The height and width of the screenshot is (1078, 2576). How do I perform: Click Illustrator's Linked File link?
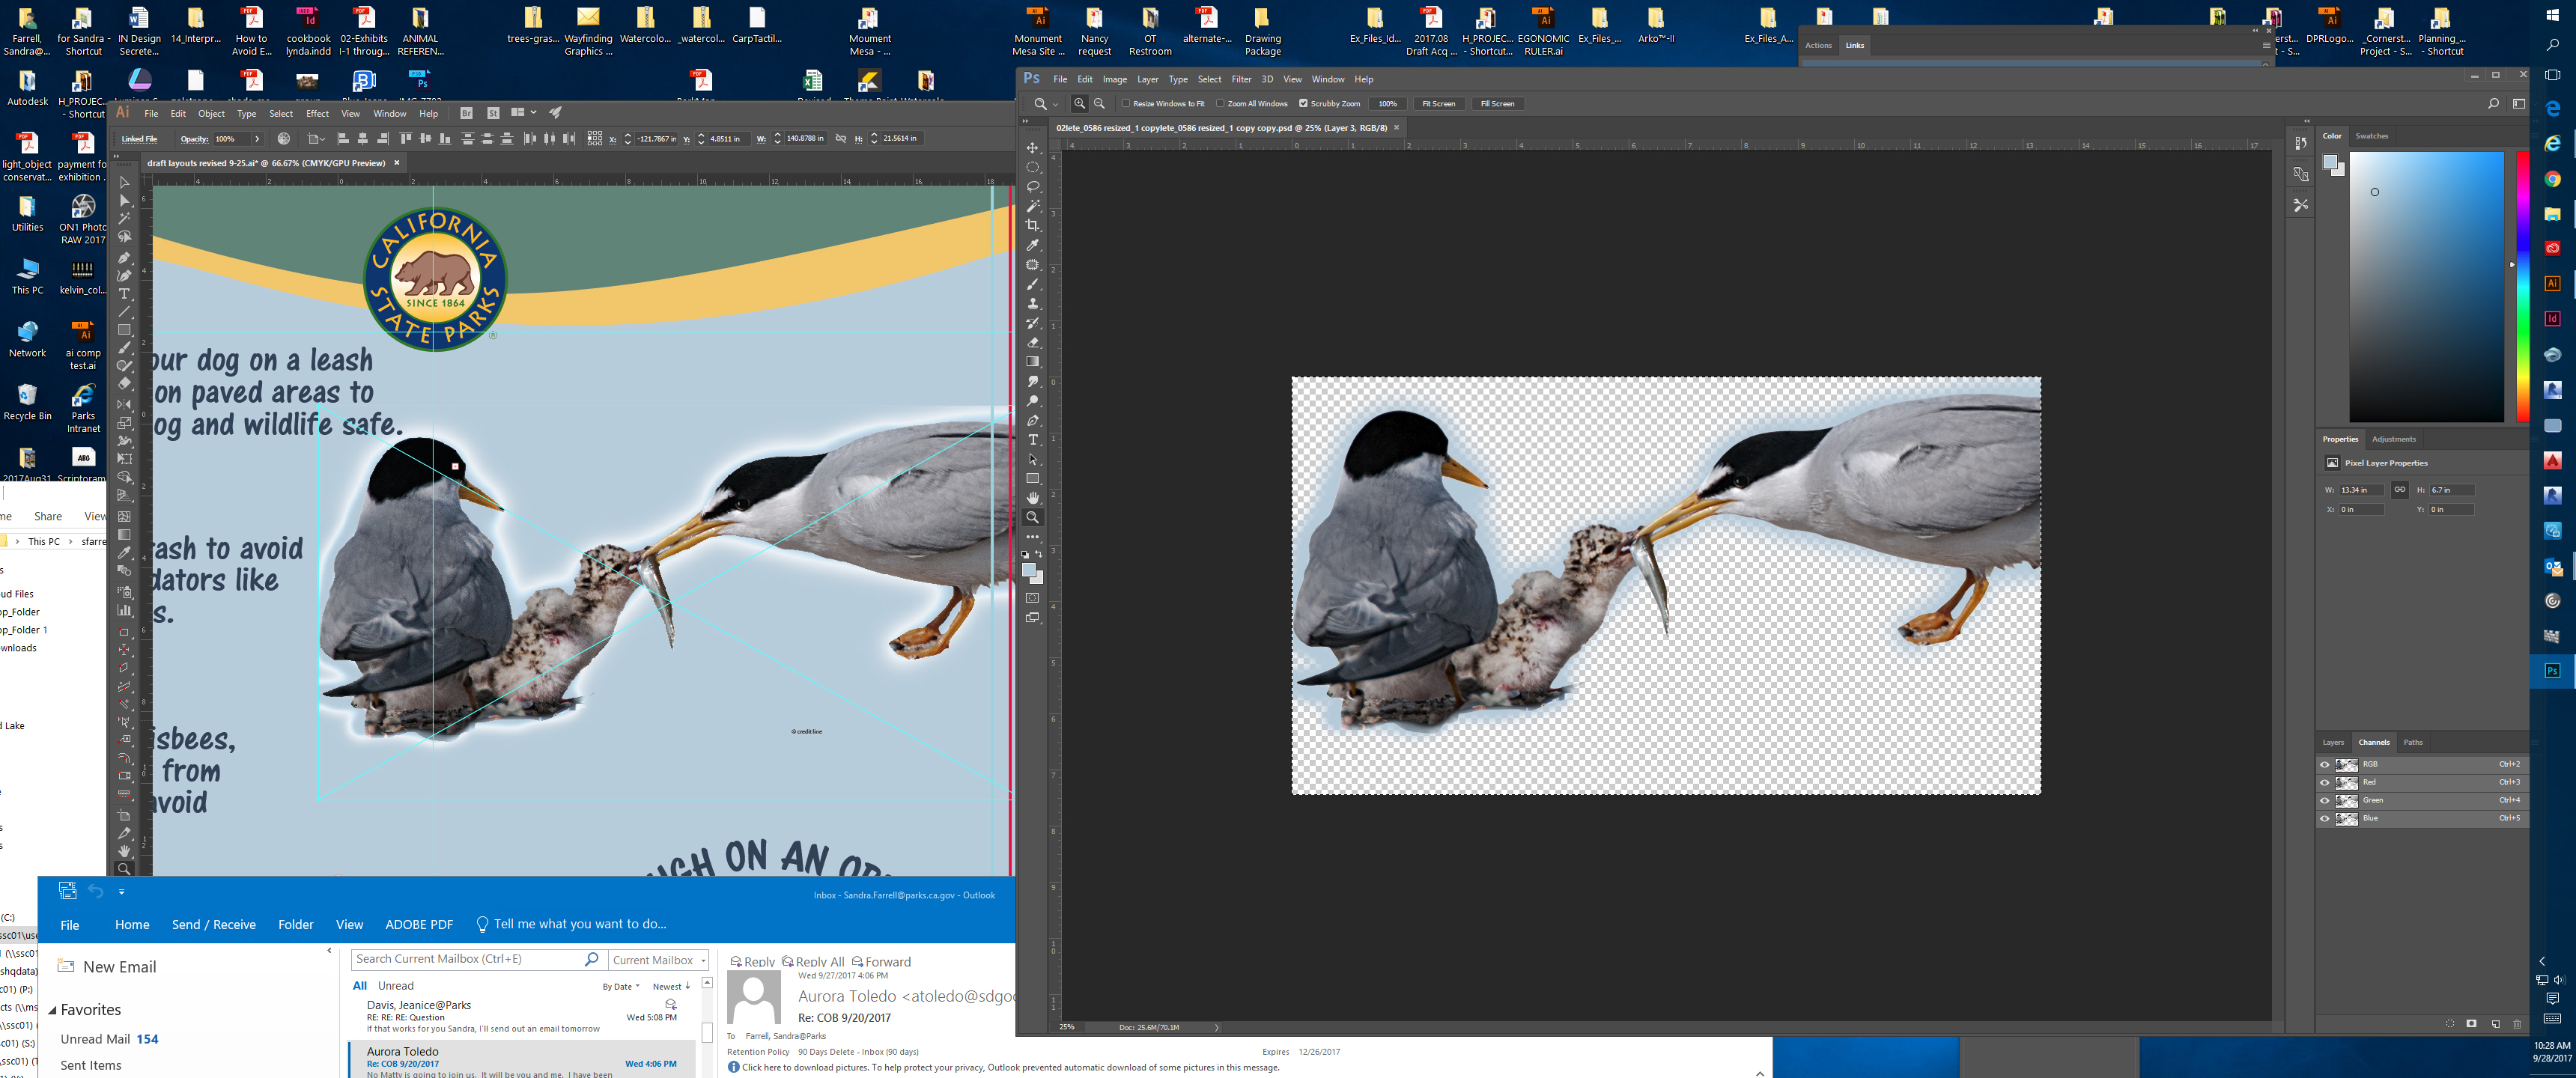click(140, 139)
